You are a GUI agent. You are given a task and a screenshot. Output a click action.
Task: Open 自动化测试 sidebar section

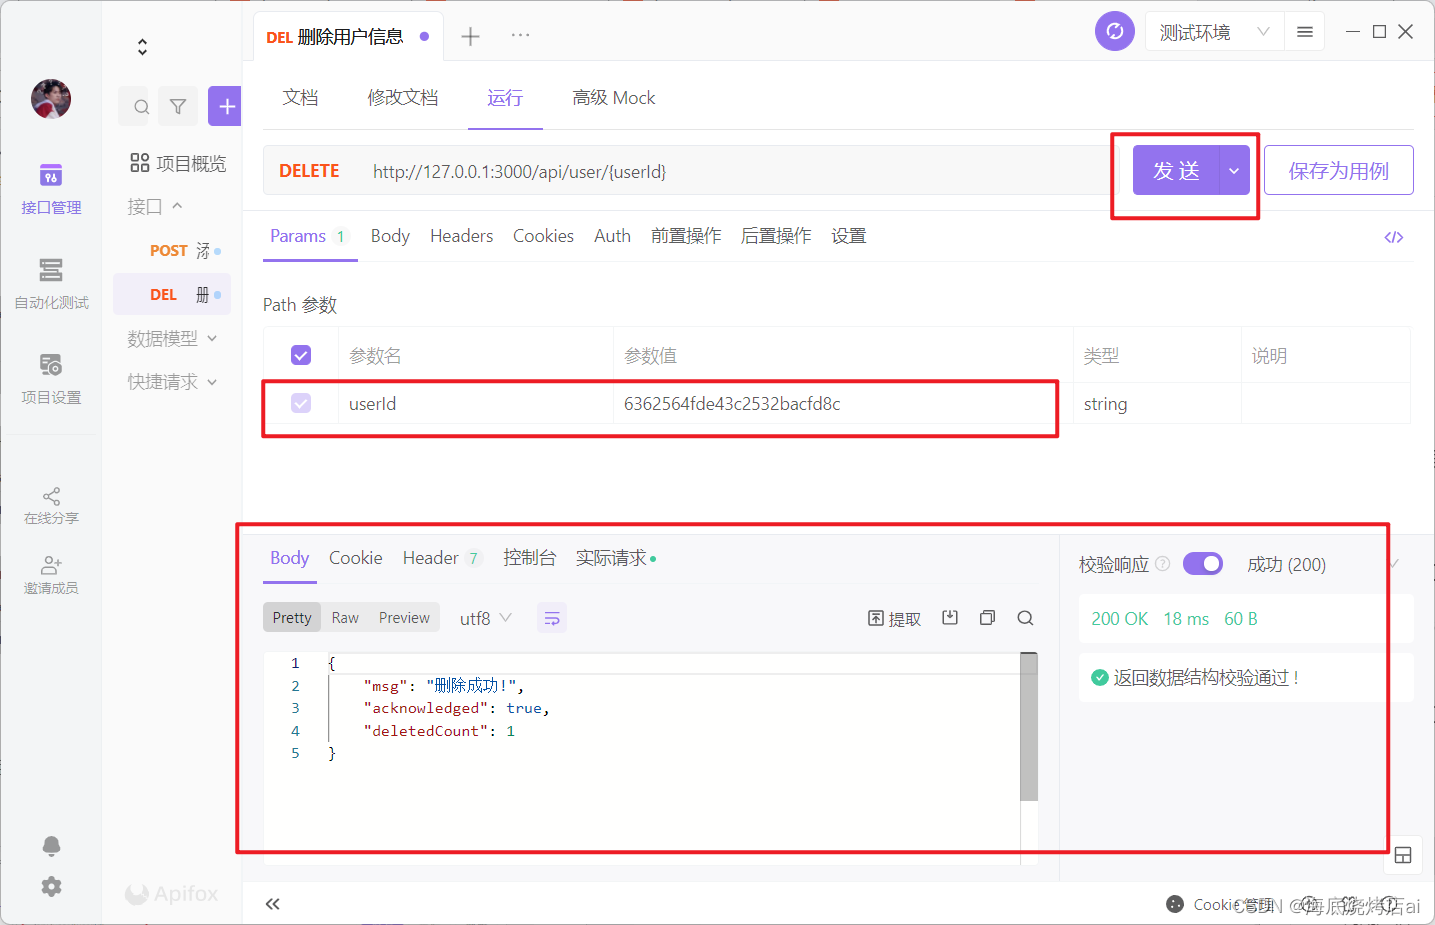point(51,284)
